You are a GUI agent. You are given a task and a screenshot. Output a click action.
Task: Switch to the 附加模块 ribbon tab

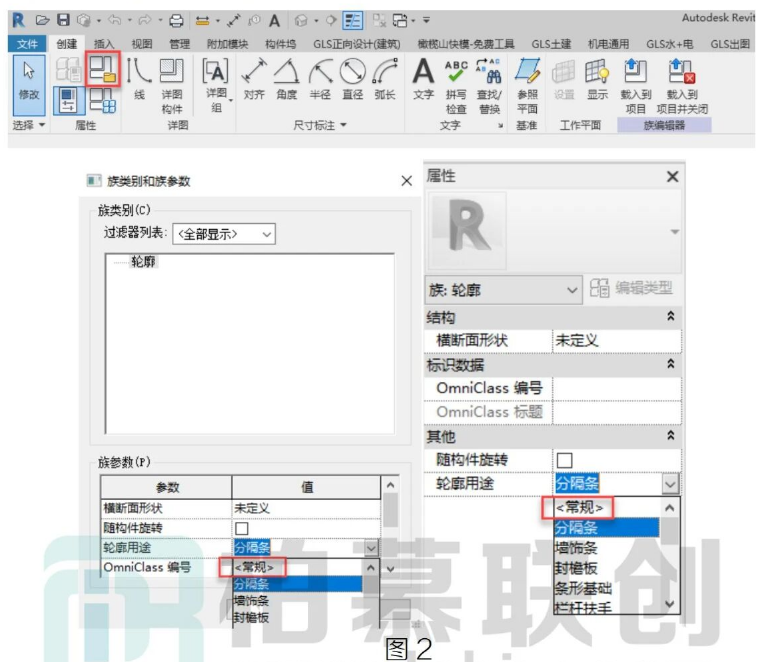click(228, 44)
